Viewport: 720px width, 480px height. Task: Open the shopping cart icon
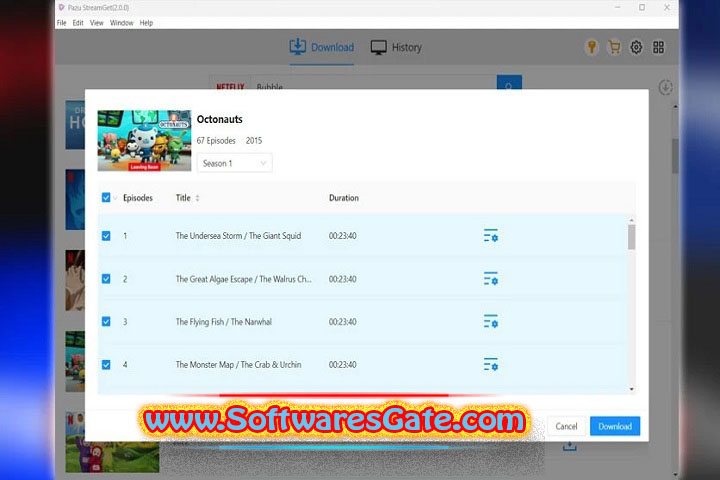click(x=614, y=47)
